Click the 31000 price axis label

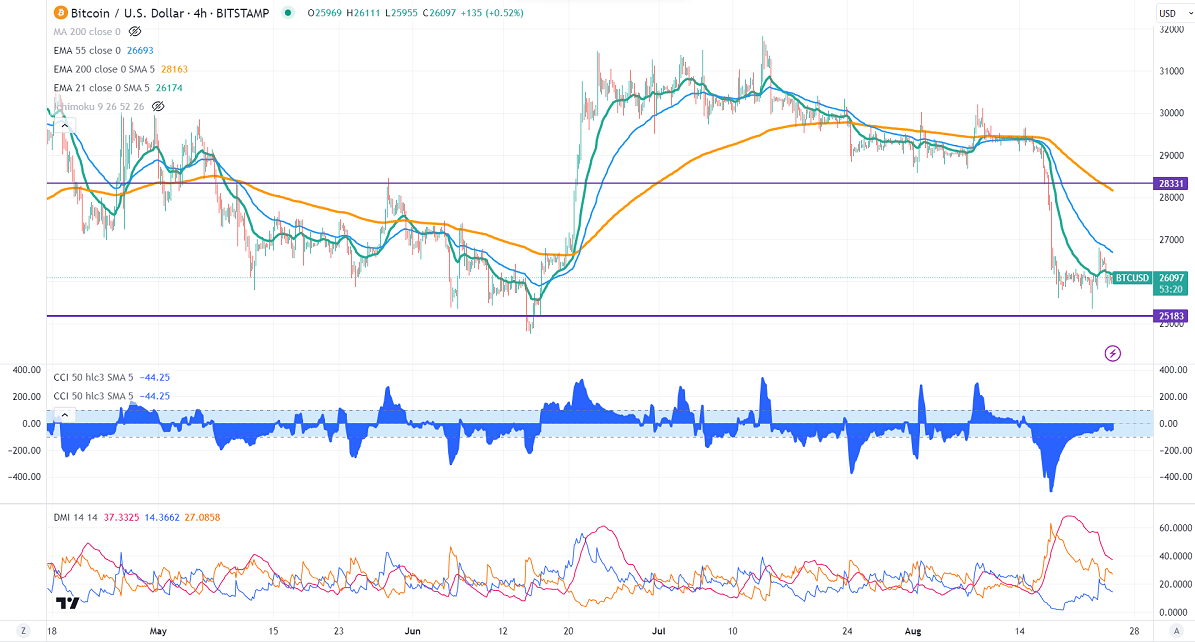pos(1171,72)
